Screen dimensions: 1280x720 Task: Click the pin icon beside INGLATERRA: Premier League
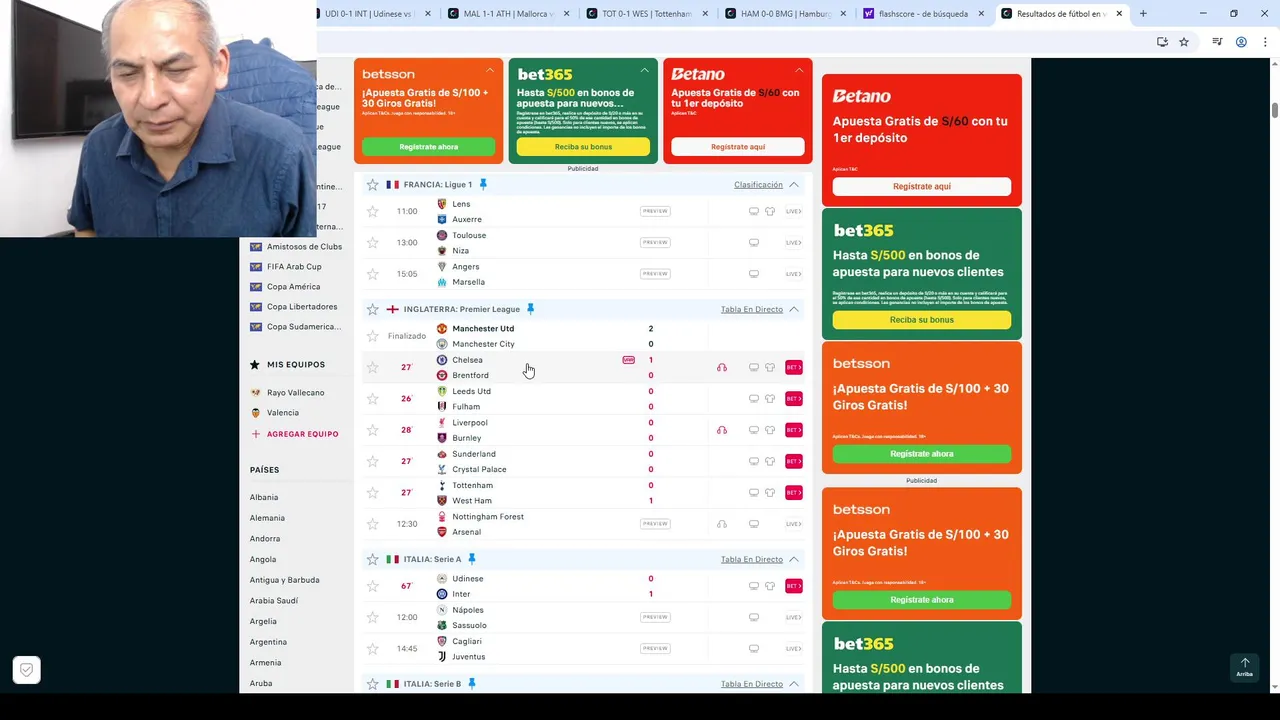pos(531,309)
